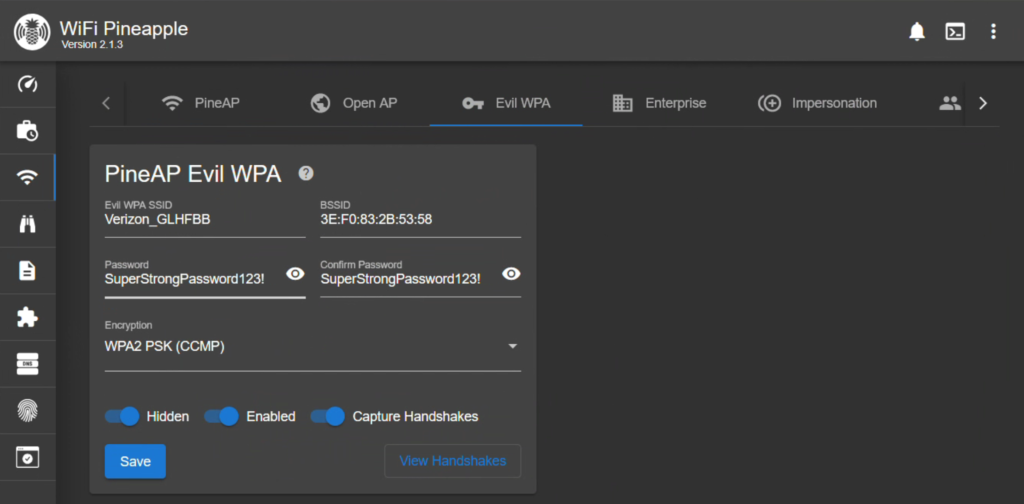
Task: Click the Encryption dropdown arrow
Action: tap(513, 346)
